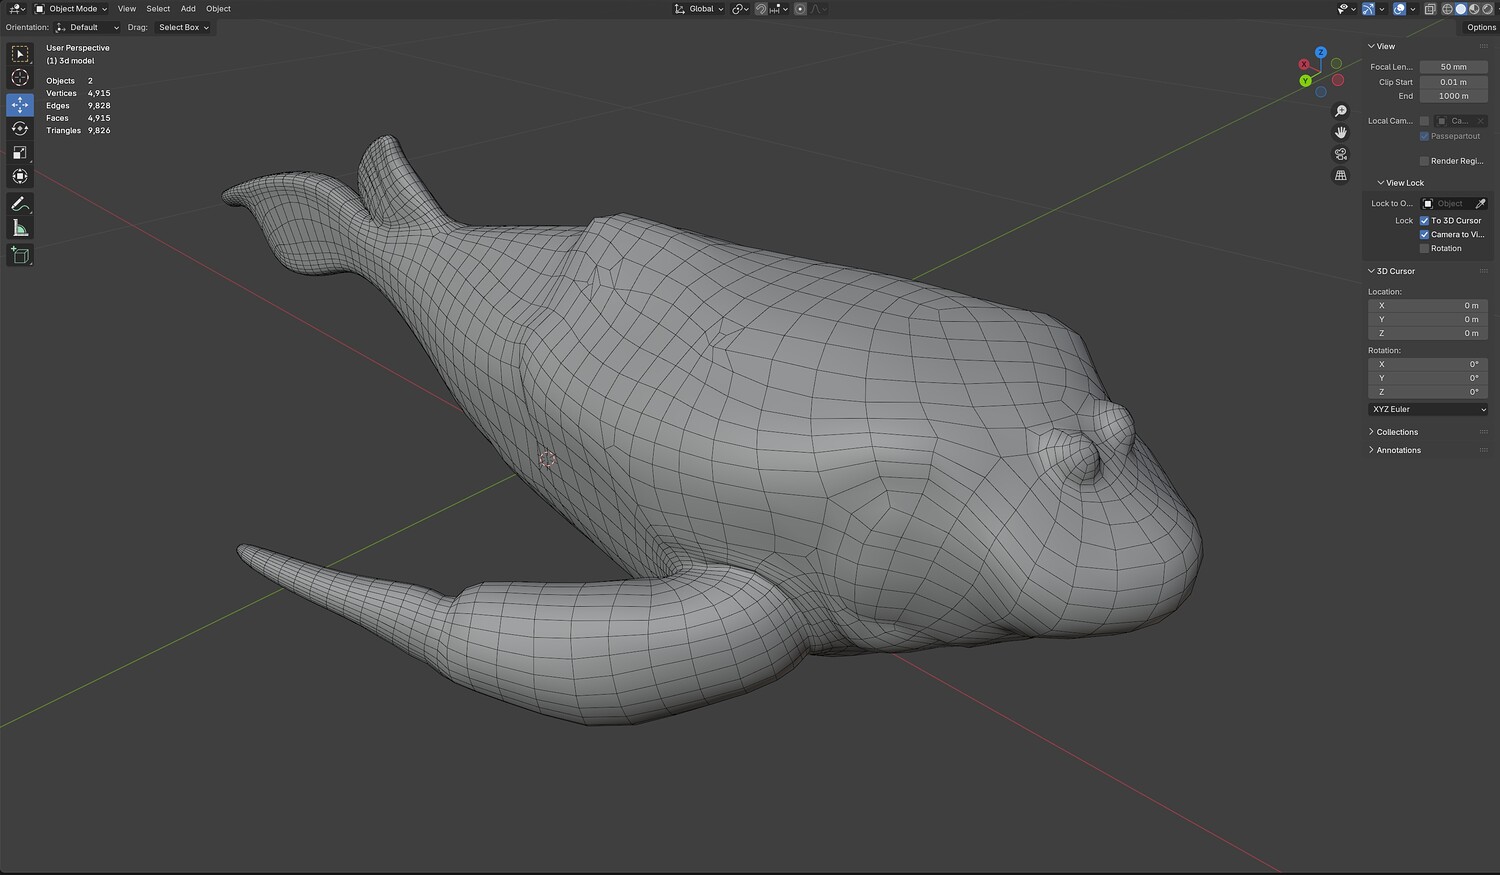Open the snapping options dropdown arrow
This screenshot has height=875, width=1500.
click(785, 9)
